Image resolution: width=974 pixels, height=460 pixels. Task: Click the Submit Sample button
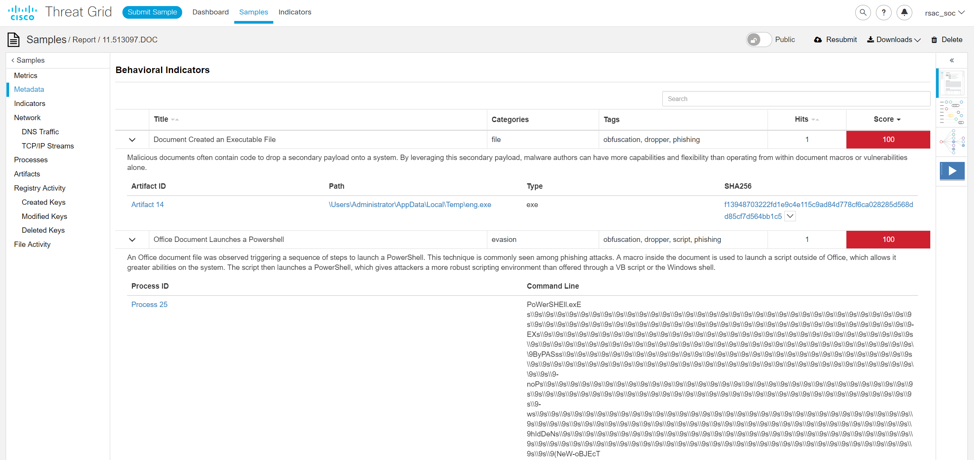point(152,12)
